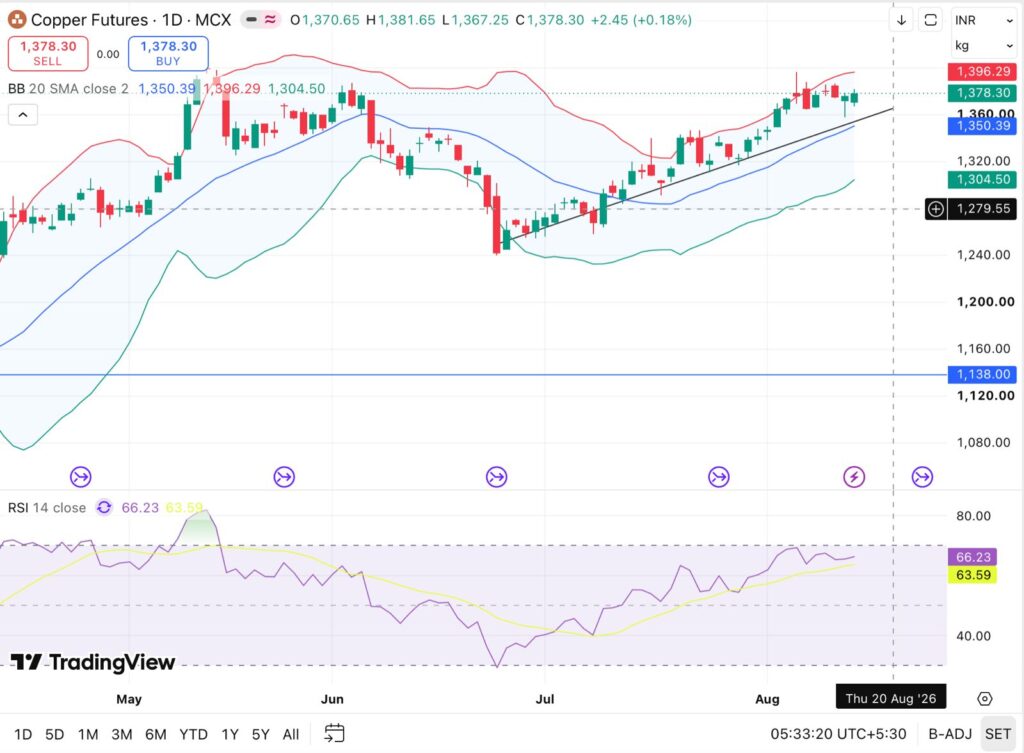Click the rightmost future rollover marker

pyautogui.click(x=922, y=477)
